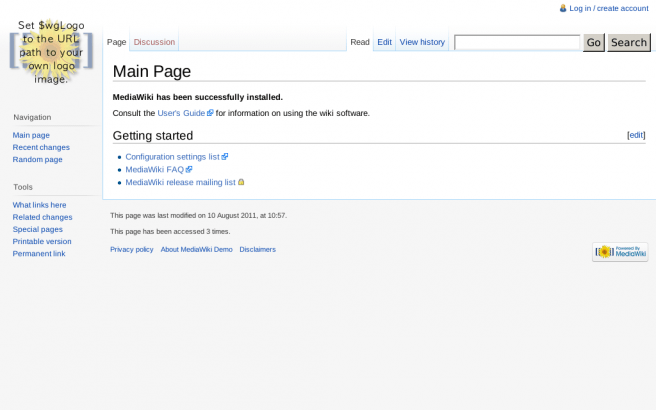Click the Main Page heading text

[152, 72]
